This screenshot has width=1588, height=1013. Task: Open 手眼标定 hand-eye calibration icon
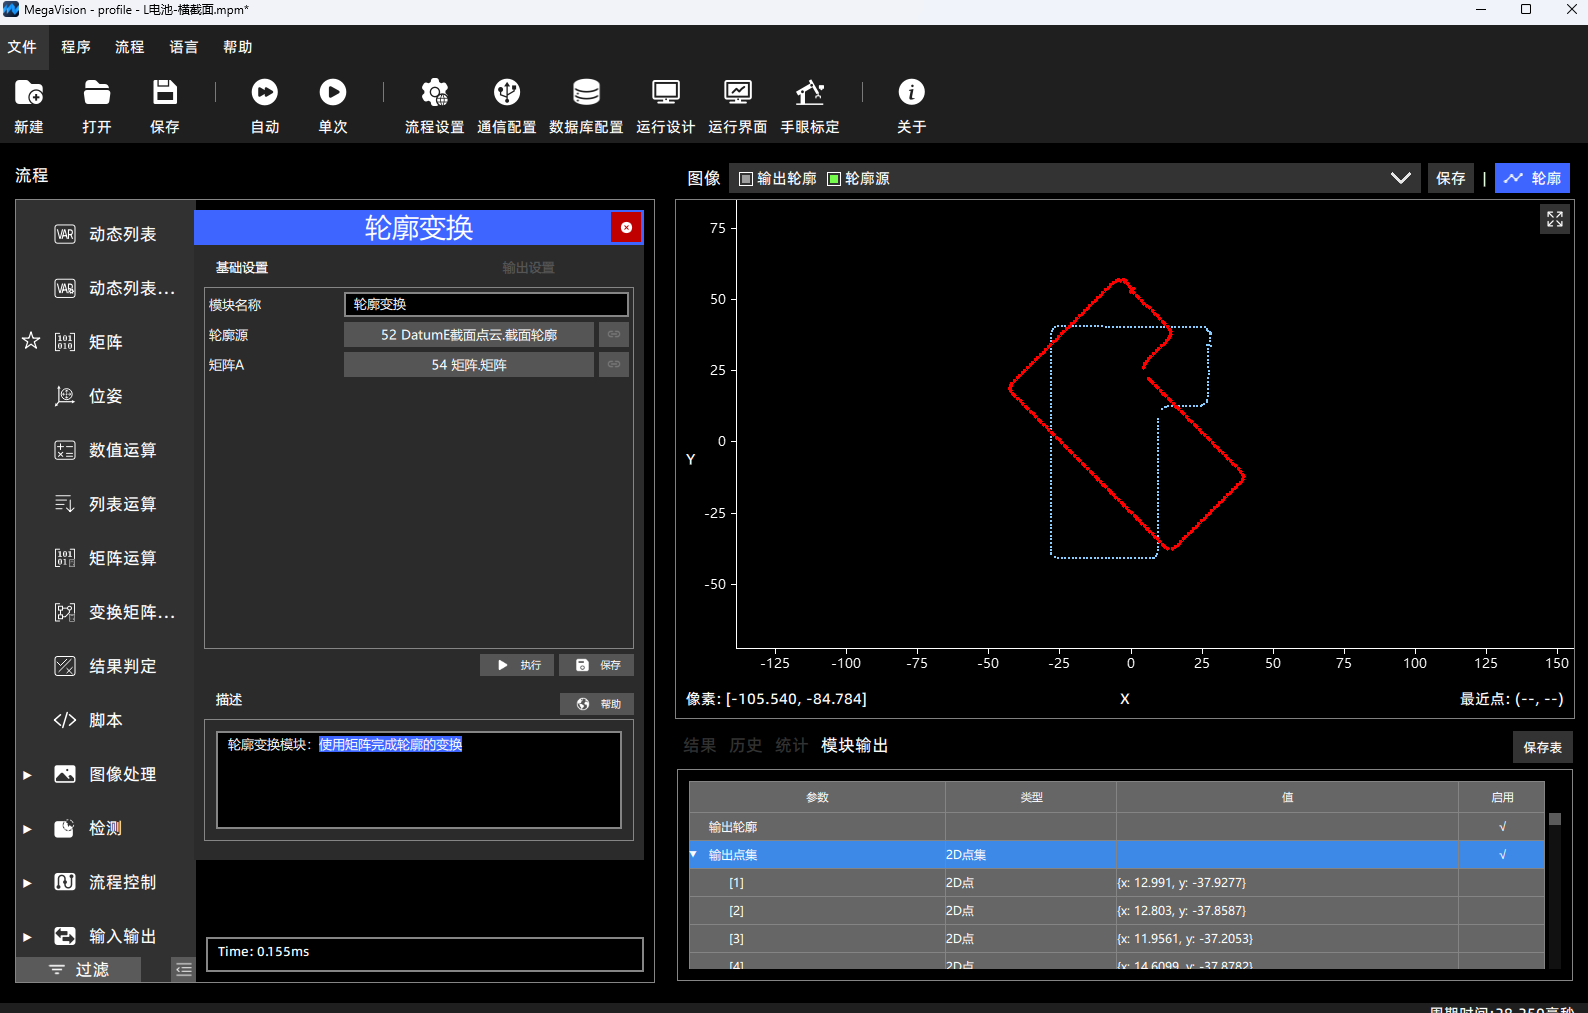click(x=810, y=93)
